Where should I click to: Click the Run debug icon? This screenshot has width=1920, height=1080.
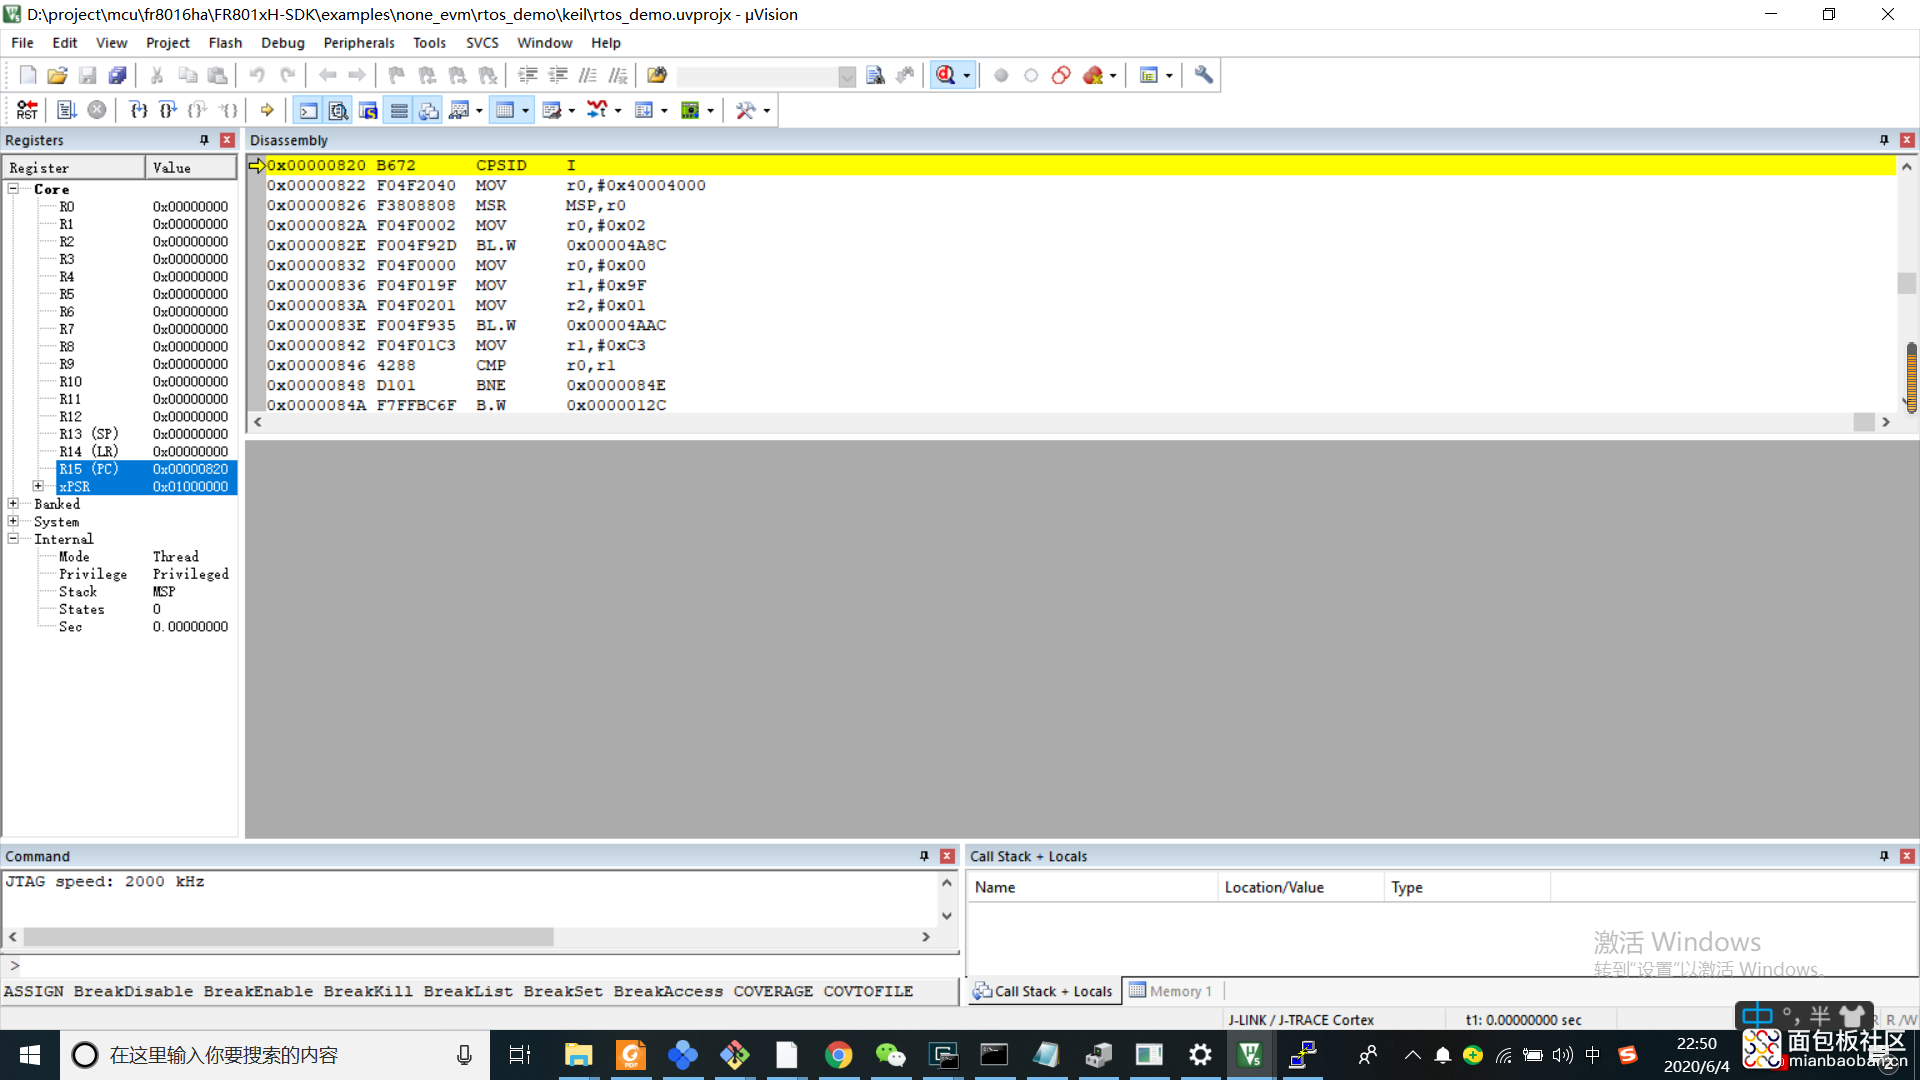click(67, 110)
